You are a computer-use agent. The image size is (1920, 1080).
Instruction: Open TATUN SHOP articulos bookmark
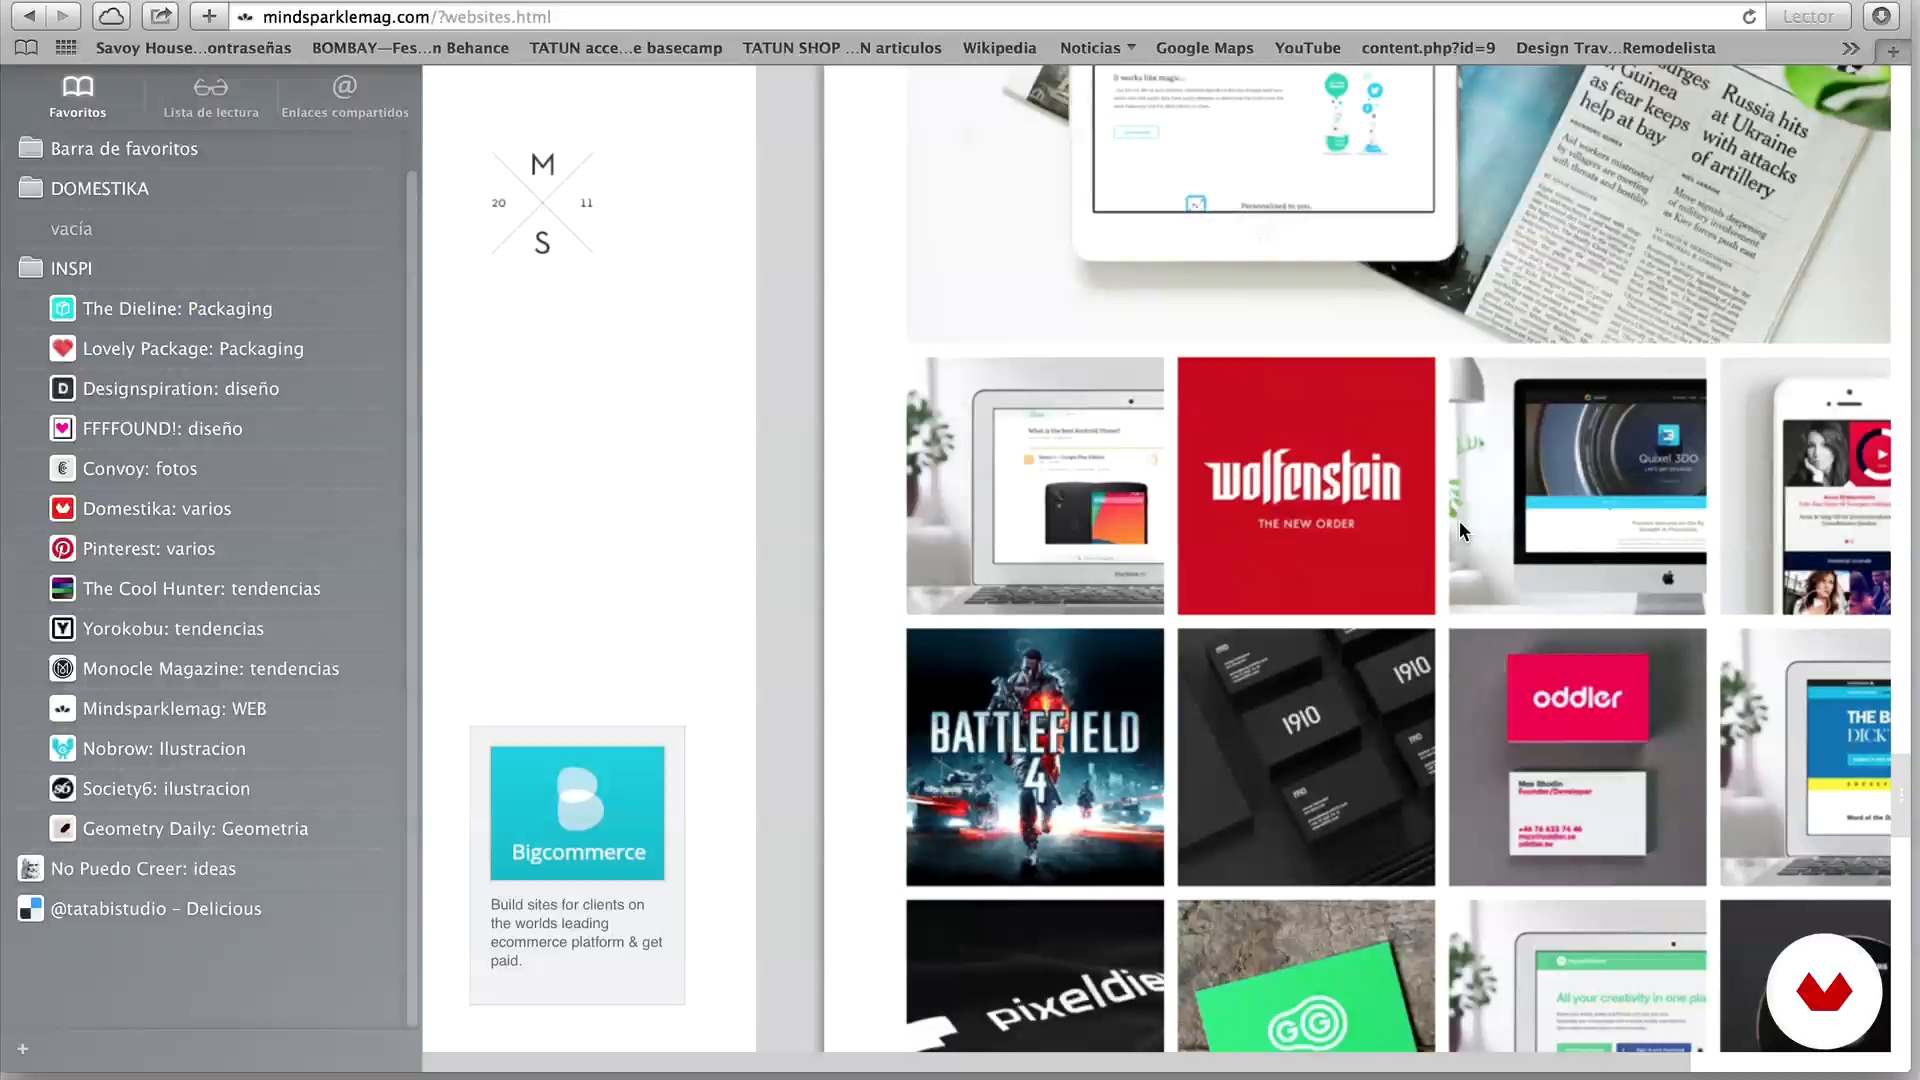841,48
